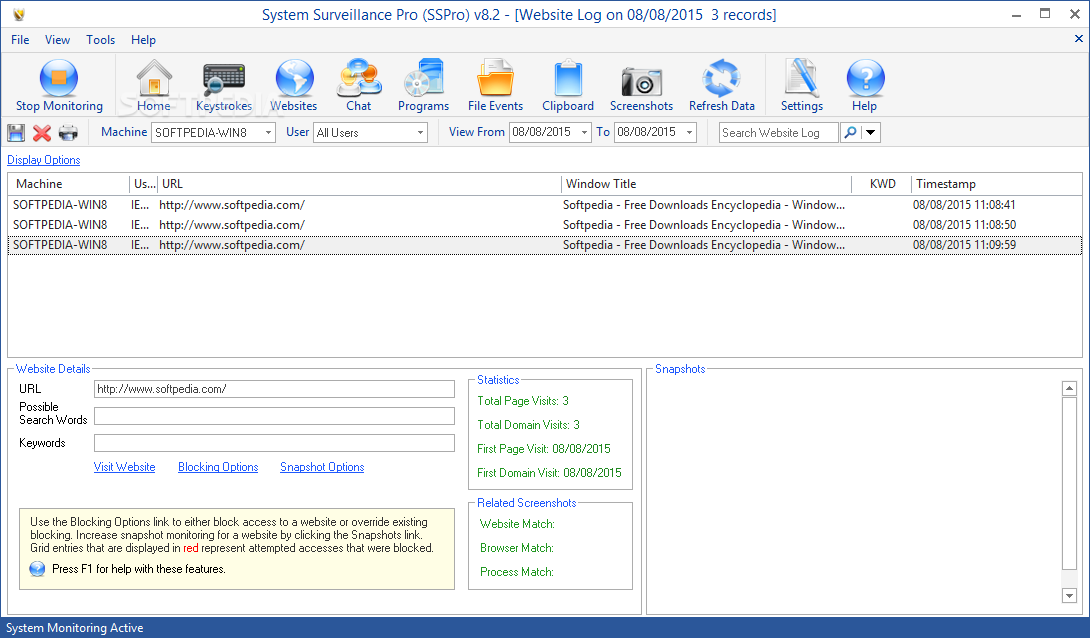Viewport: 1090px width, 638px height.
Task: Click the Snapshots scrollbar down arrow
Action: click(x=1069, y=596)
